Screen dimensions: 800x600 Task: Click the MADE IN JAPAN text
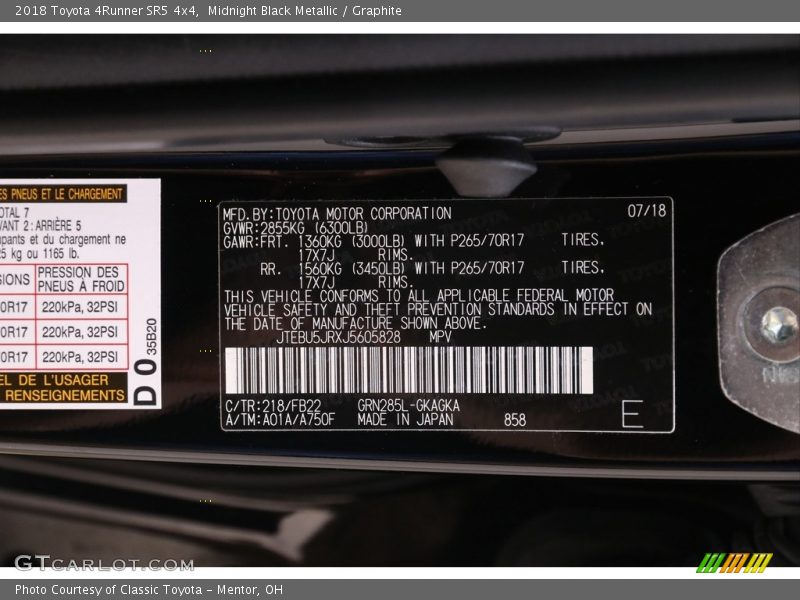pos(405,419)
